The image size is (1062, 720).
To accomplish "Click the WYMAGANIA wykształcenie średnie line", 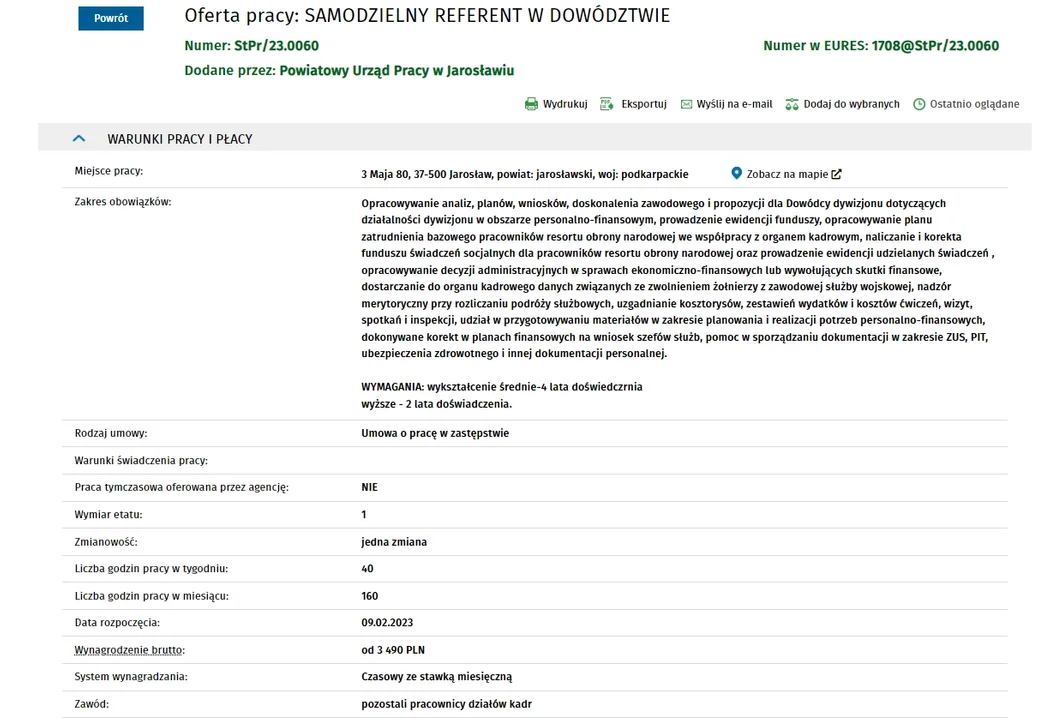I will click(x=501, y=387).
